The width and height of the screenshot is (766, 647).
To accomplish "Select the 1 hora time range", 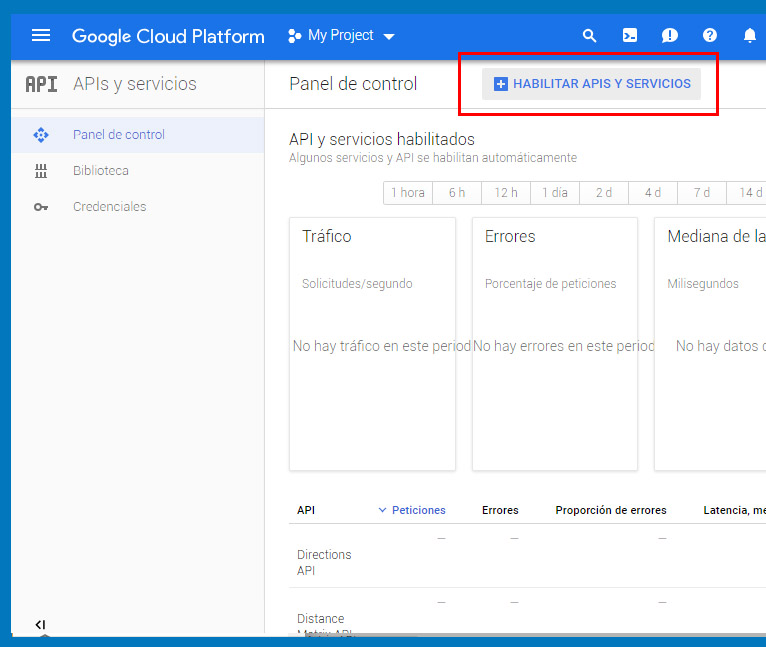I will (x=408, y=193).
